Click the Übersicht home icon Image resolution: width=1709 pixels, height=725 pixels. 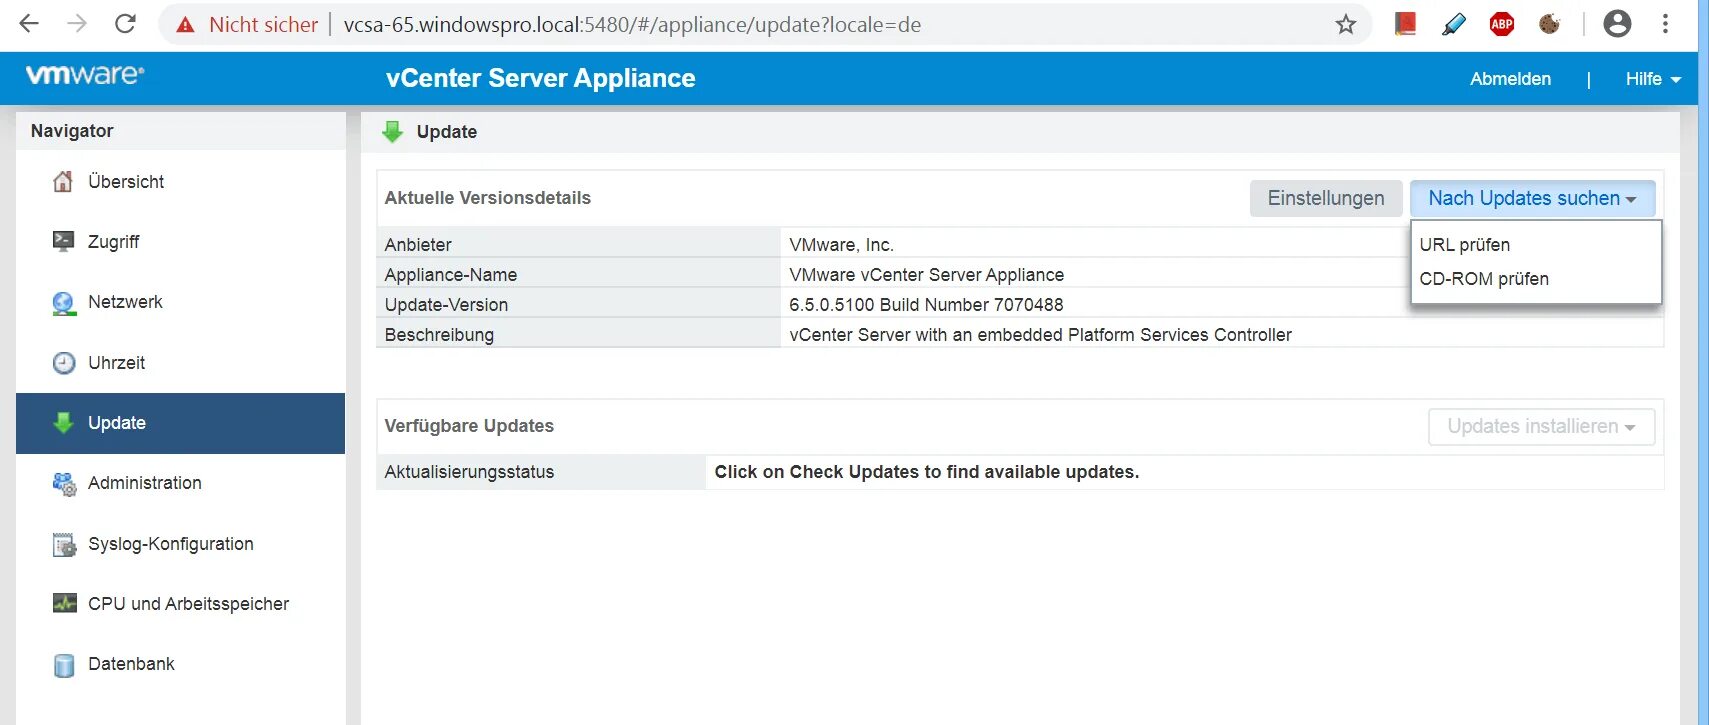(x=63, y=182)
